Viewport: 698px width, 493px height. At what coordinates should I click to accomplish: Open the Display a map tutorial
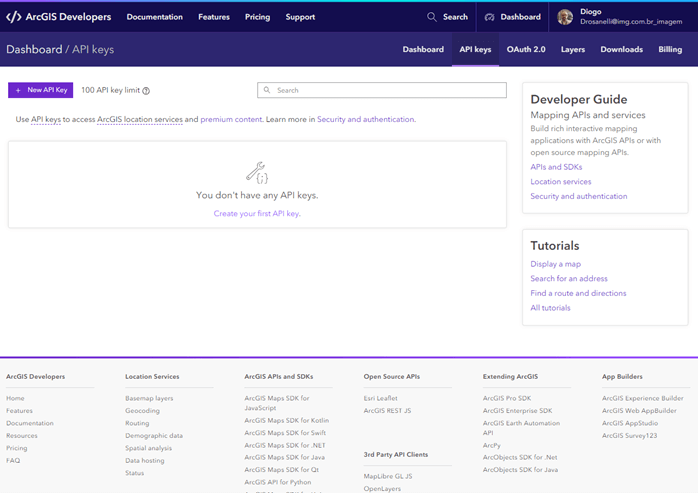(x=555, y=264)
